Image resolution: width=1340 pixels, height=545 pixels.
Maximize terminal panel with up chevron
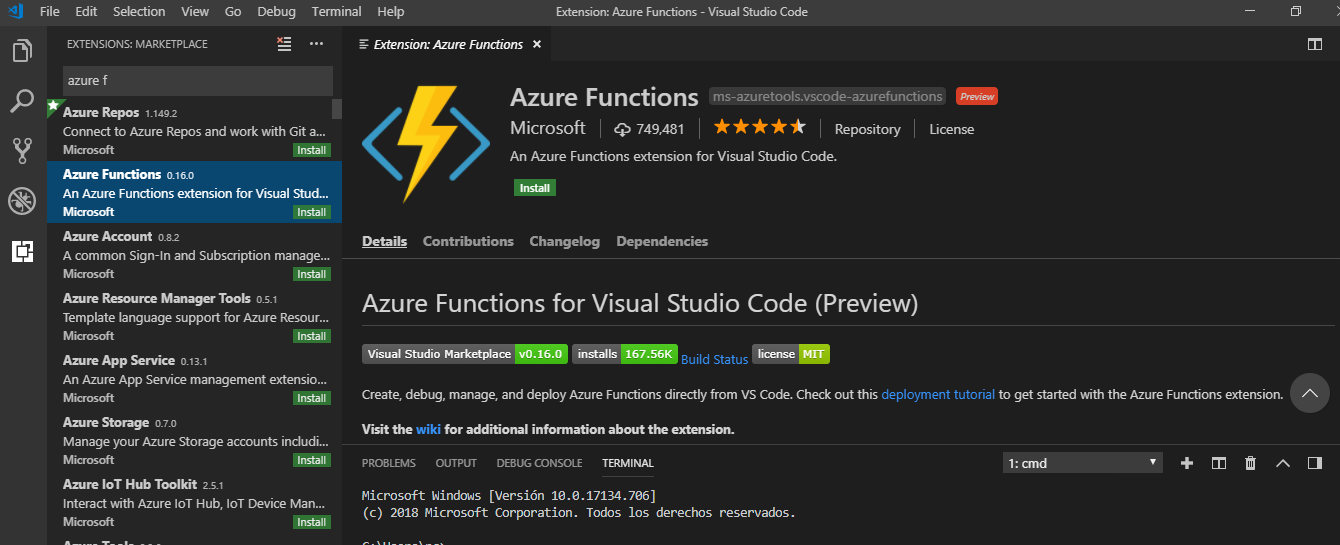click(x=1284, y=463)
